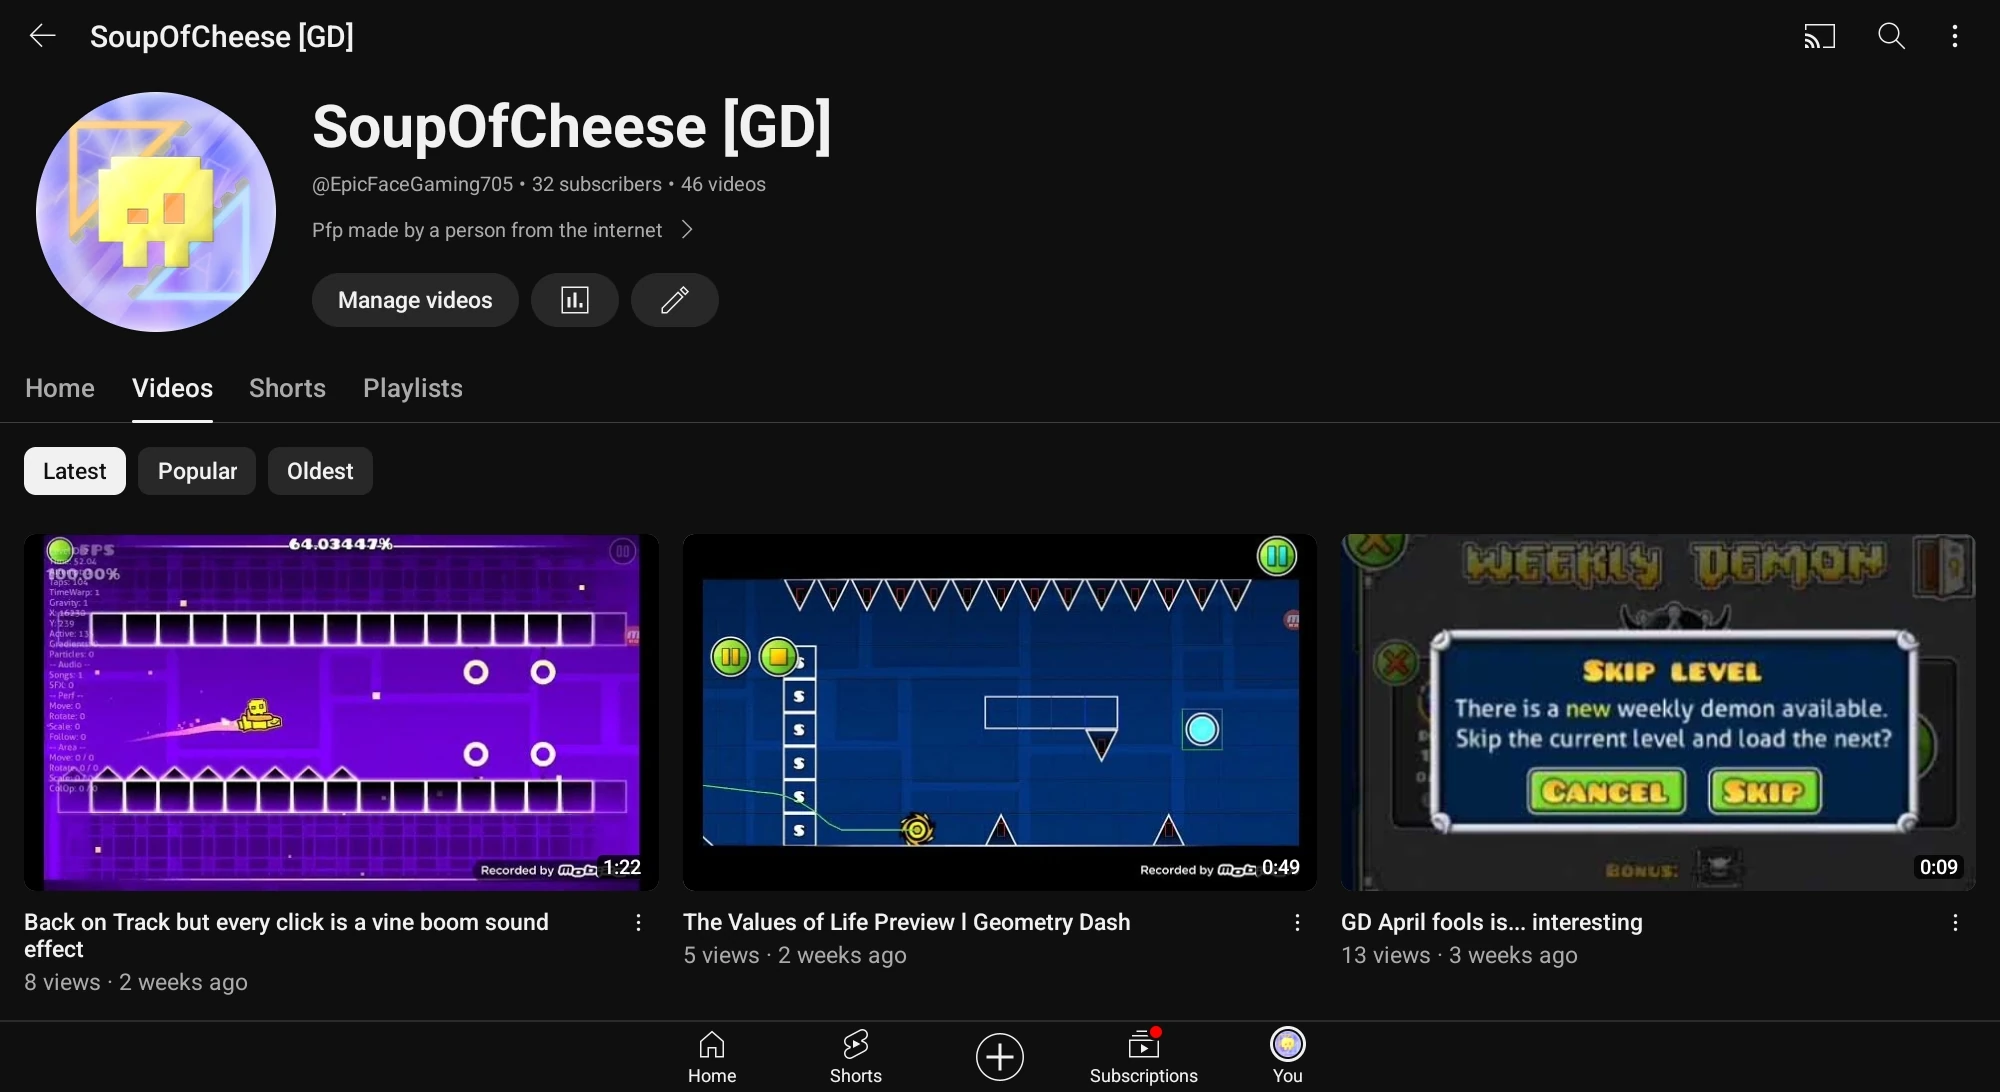
Task: Click the Manage videos button
Action: coord(415,300)
